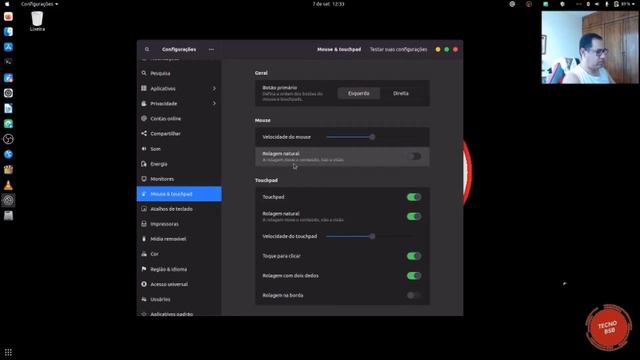Select Mouse & touchpad sidebar item
This screenshot has height=360, width=640.
click(x=179, y=194)
